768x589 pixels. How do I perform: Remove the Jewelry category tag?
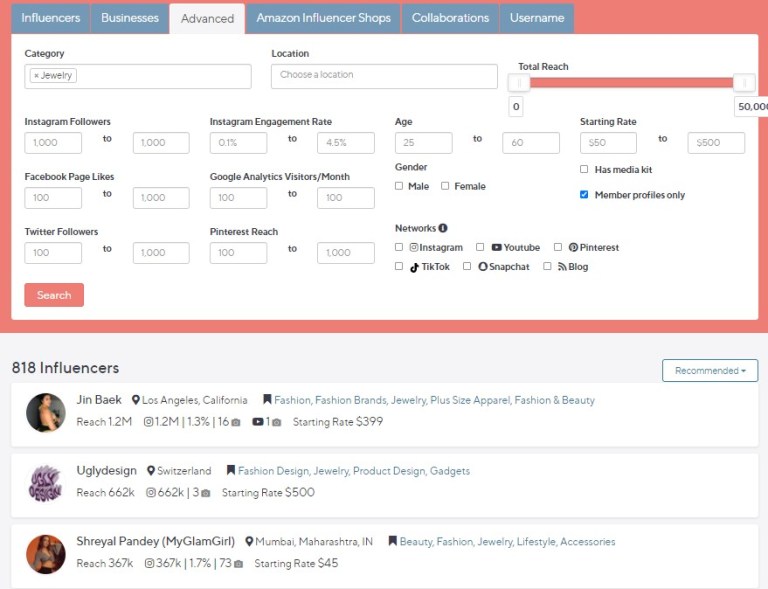click(x=36, y=75)
